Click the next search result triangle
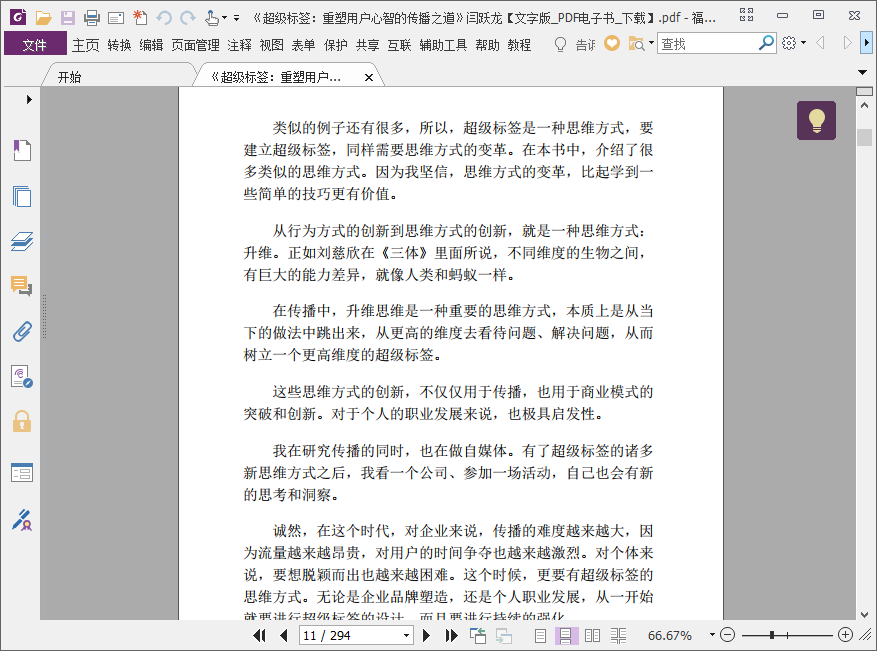 click(x=847, y=43)
